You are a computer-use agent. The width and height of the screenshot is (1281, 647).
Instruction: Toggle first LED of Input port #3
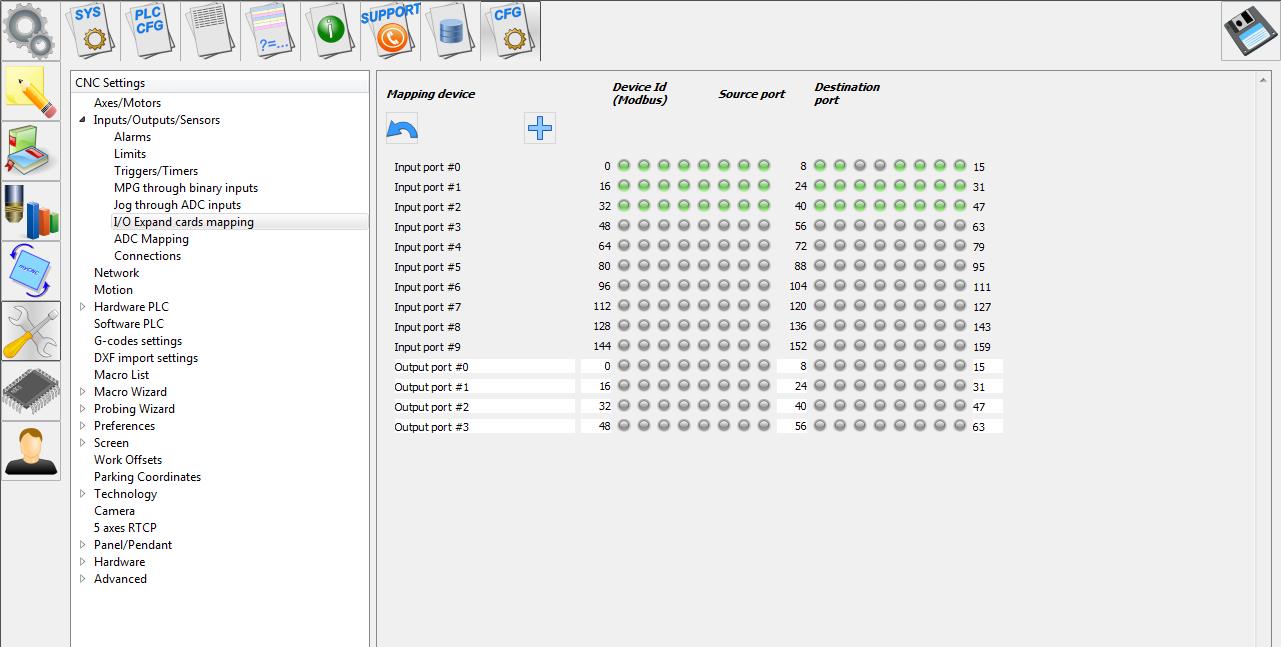pyautogui.click(x=624, y=226)
